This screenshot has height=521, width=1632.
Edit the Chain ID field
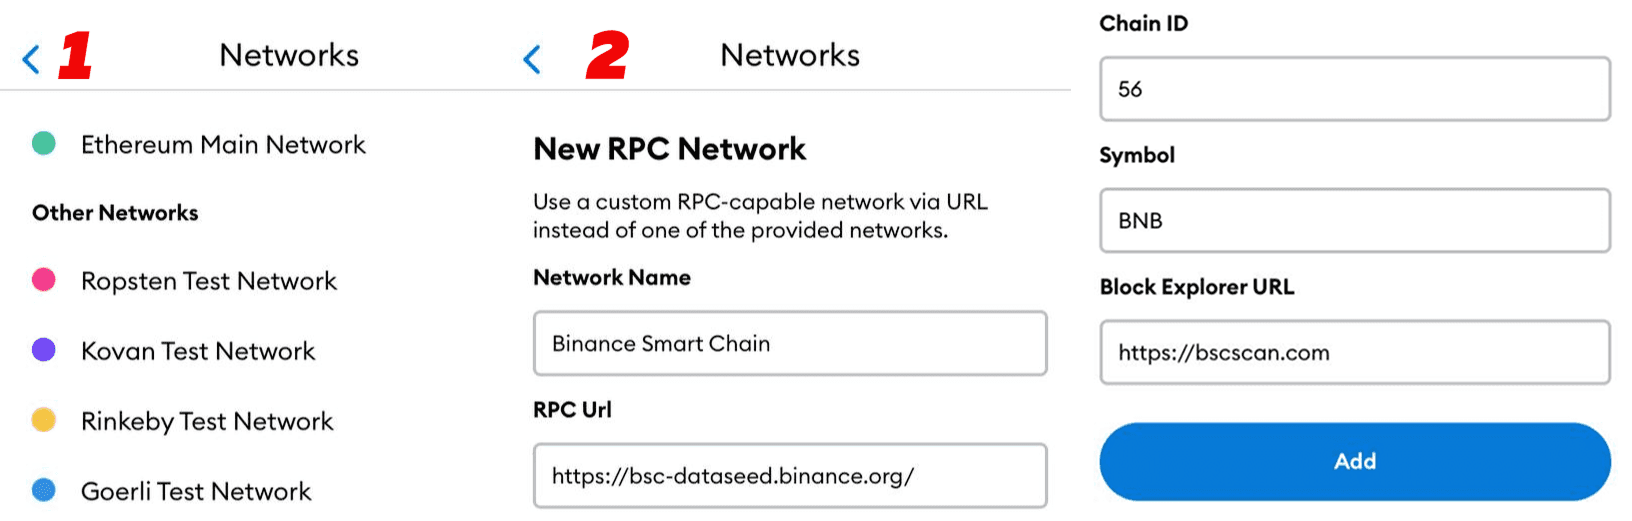pyautogui.click(x=1354, y=89)
